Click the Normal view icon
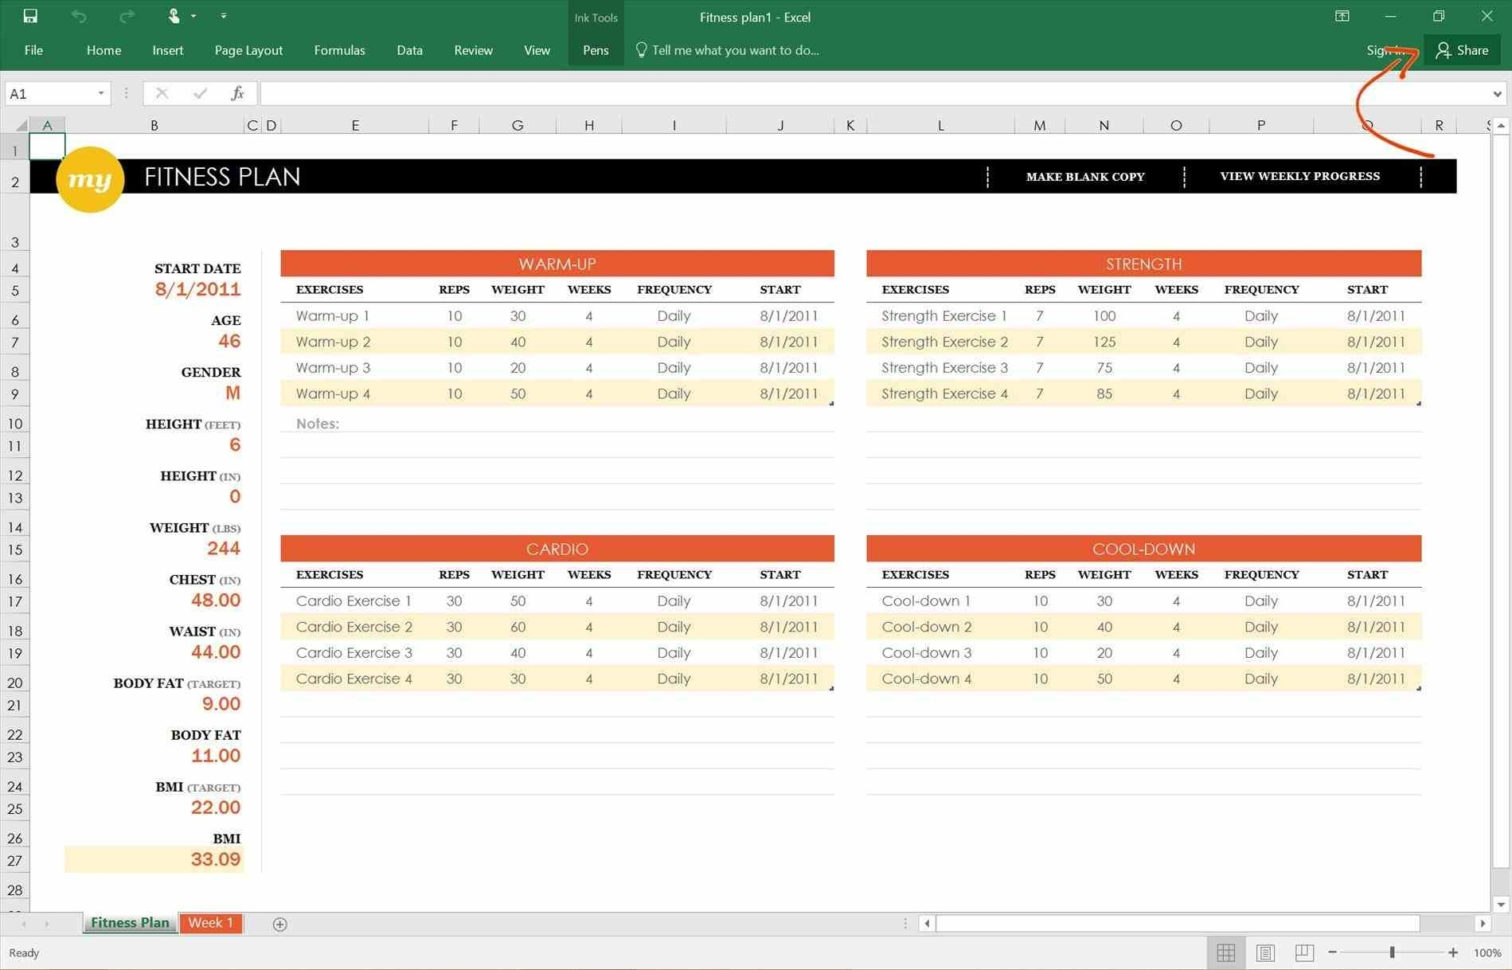Image resolution: width=1512 pixels, height=970 pixels. (x=1226, y=952)
